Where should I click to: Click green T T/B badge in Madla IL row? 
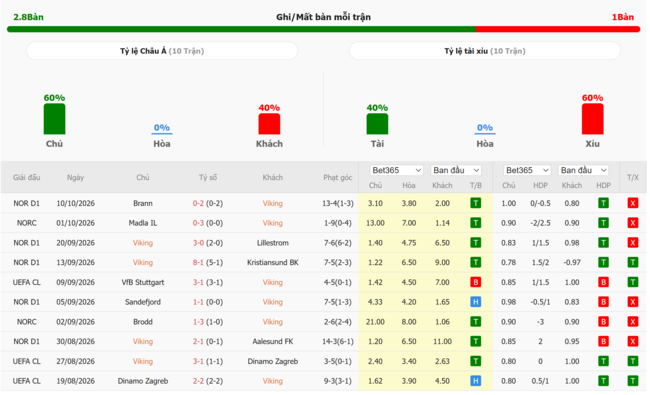[475, 223]
